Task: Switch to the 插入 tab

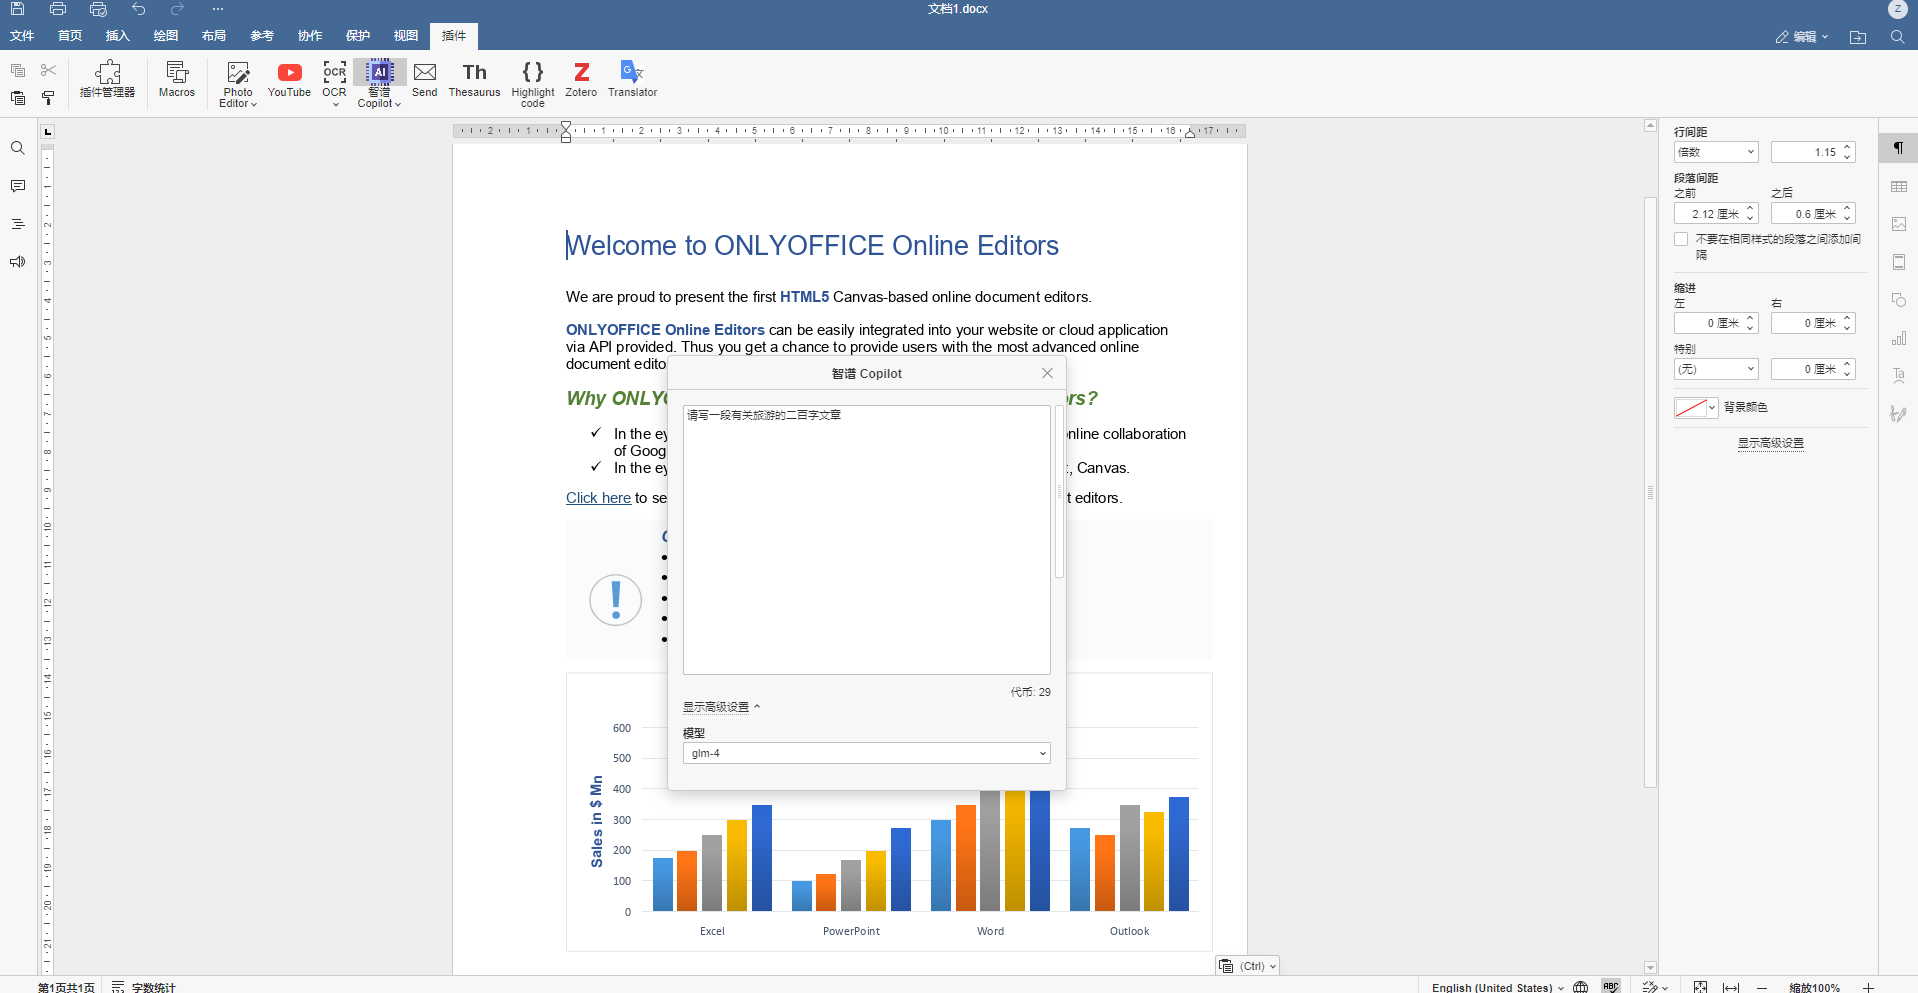Action: pos(118,36)
